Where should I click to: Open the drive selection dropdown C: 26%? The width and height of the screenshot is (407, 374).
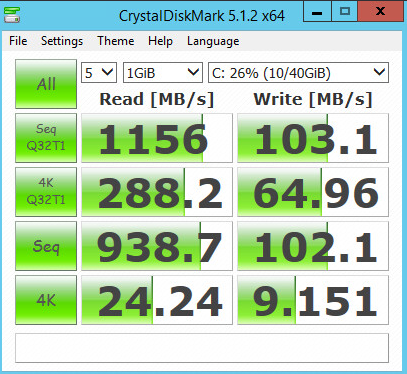click(x=298, y=72)
